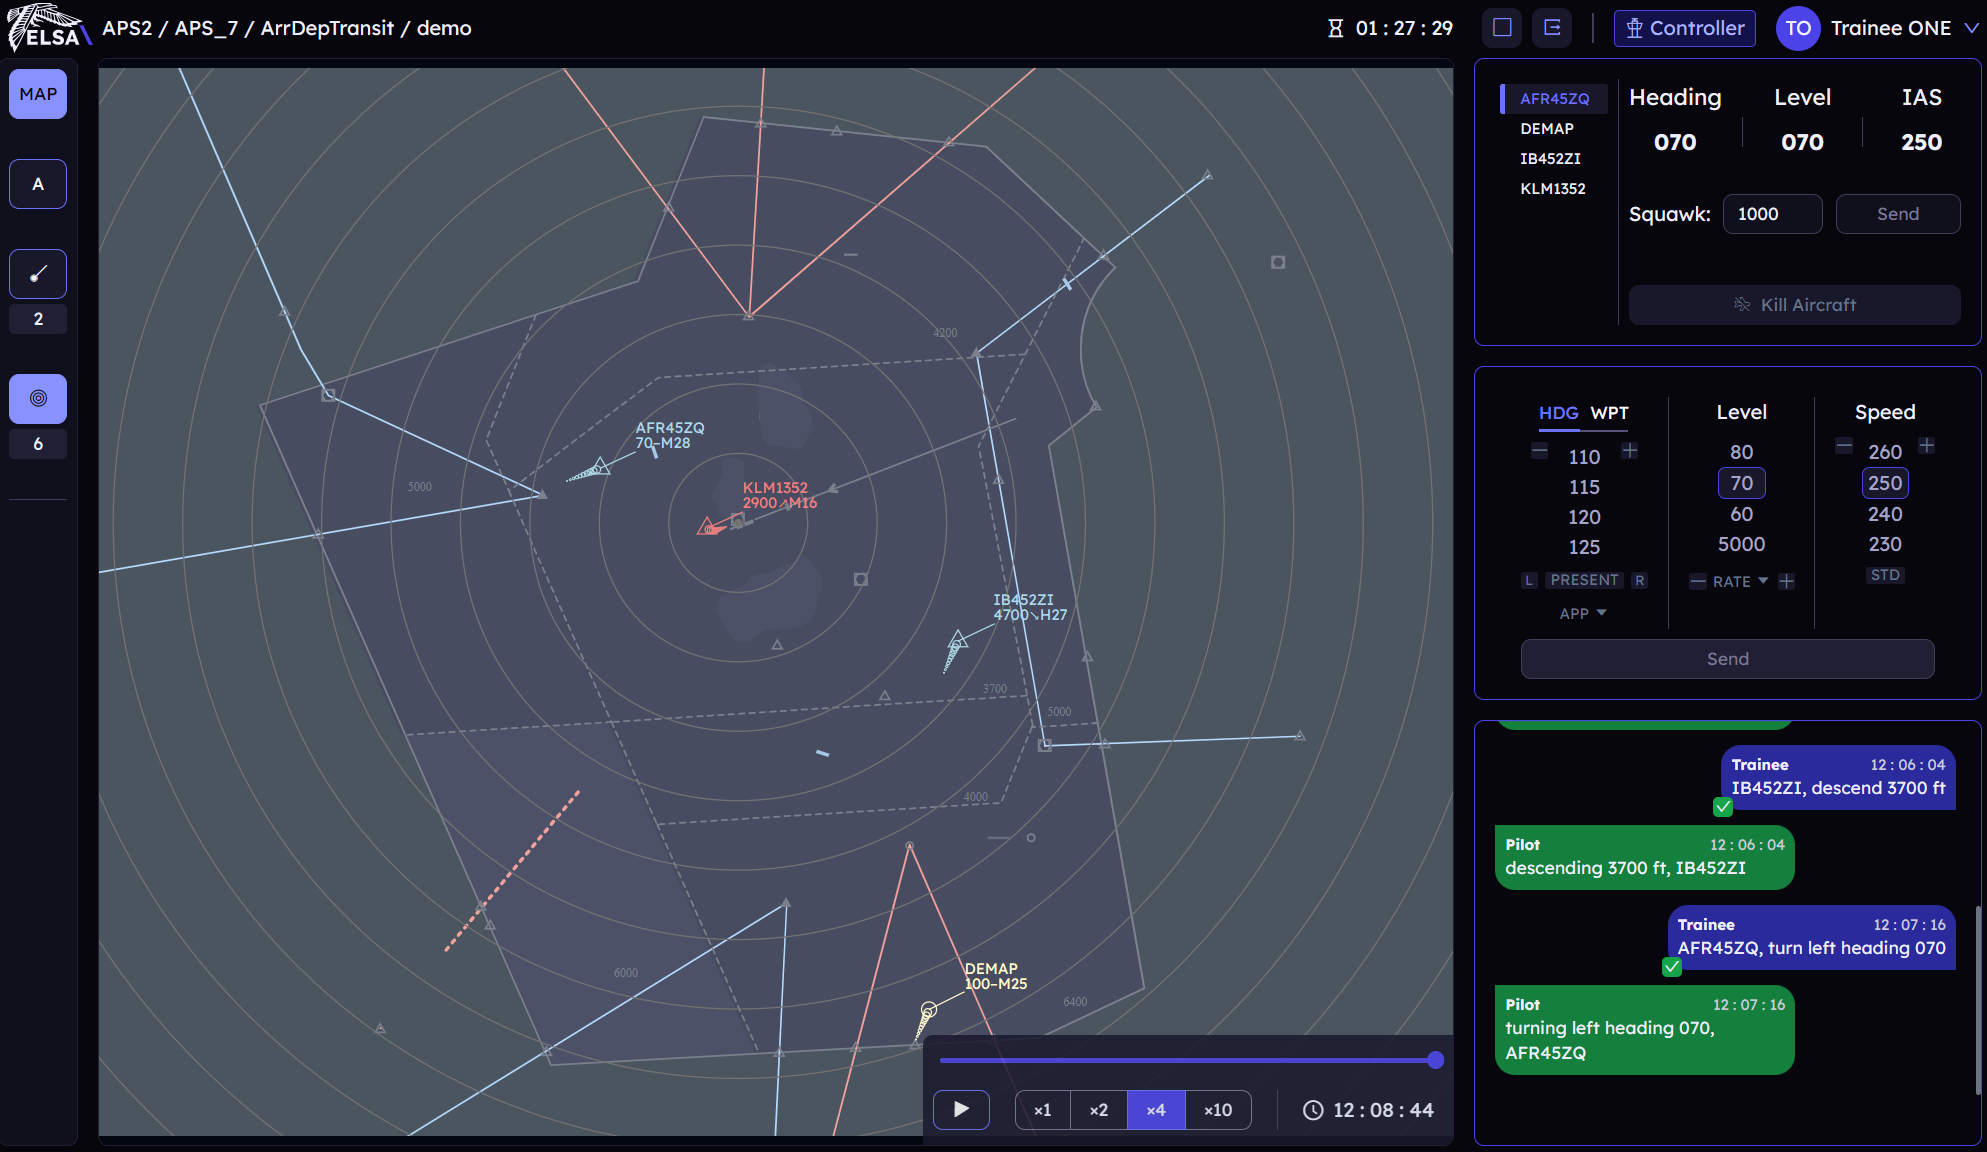Click the plus icon right of RATE
Screen dimensions: 1987x1152
tap(1787, 581)
